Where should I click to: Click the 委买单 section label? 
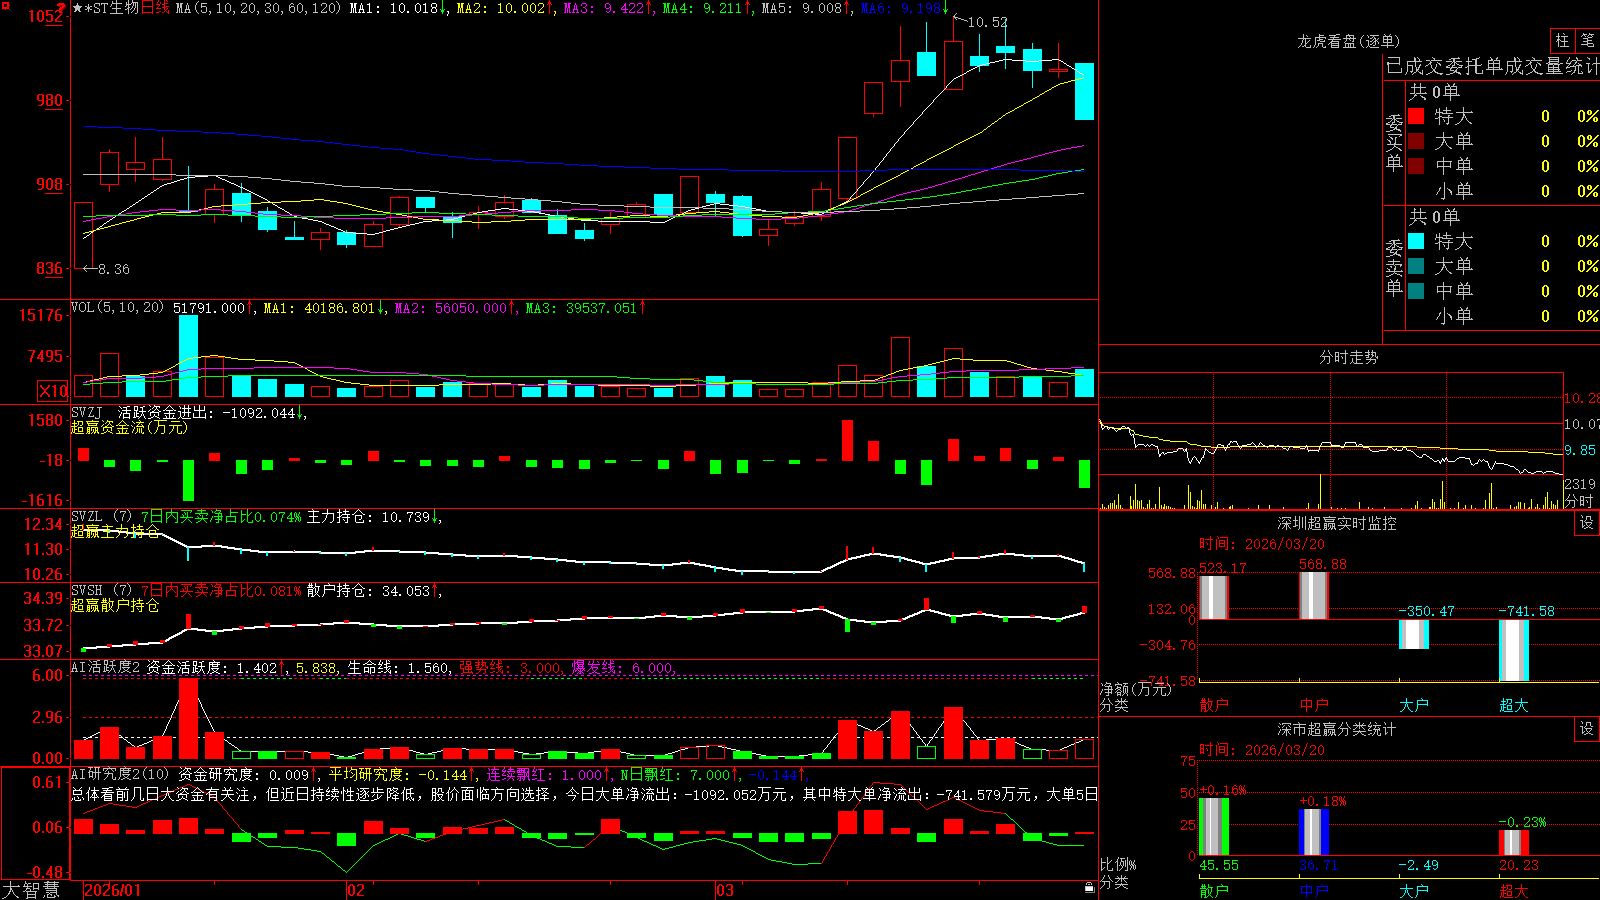point(1394,143)
